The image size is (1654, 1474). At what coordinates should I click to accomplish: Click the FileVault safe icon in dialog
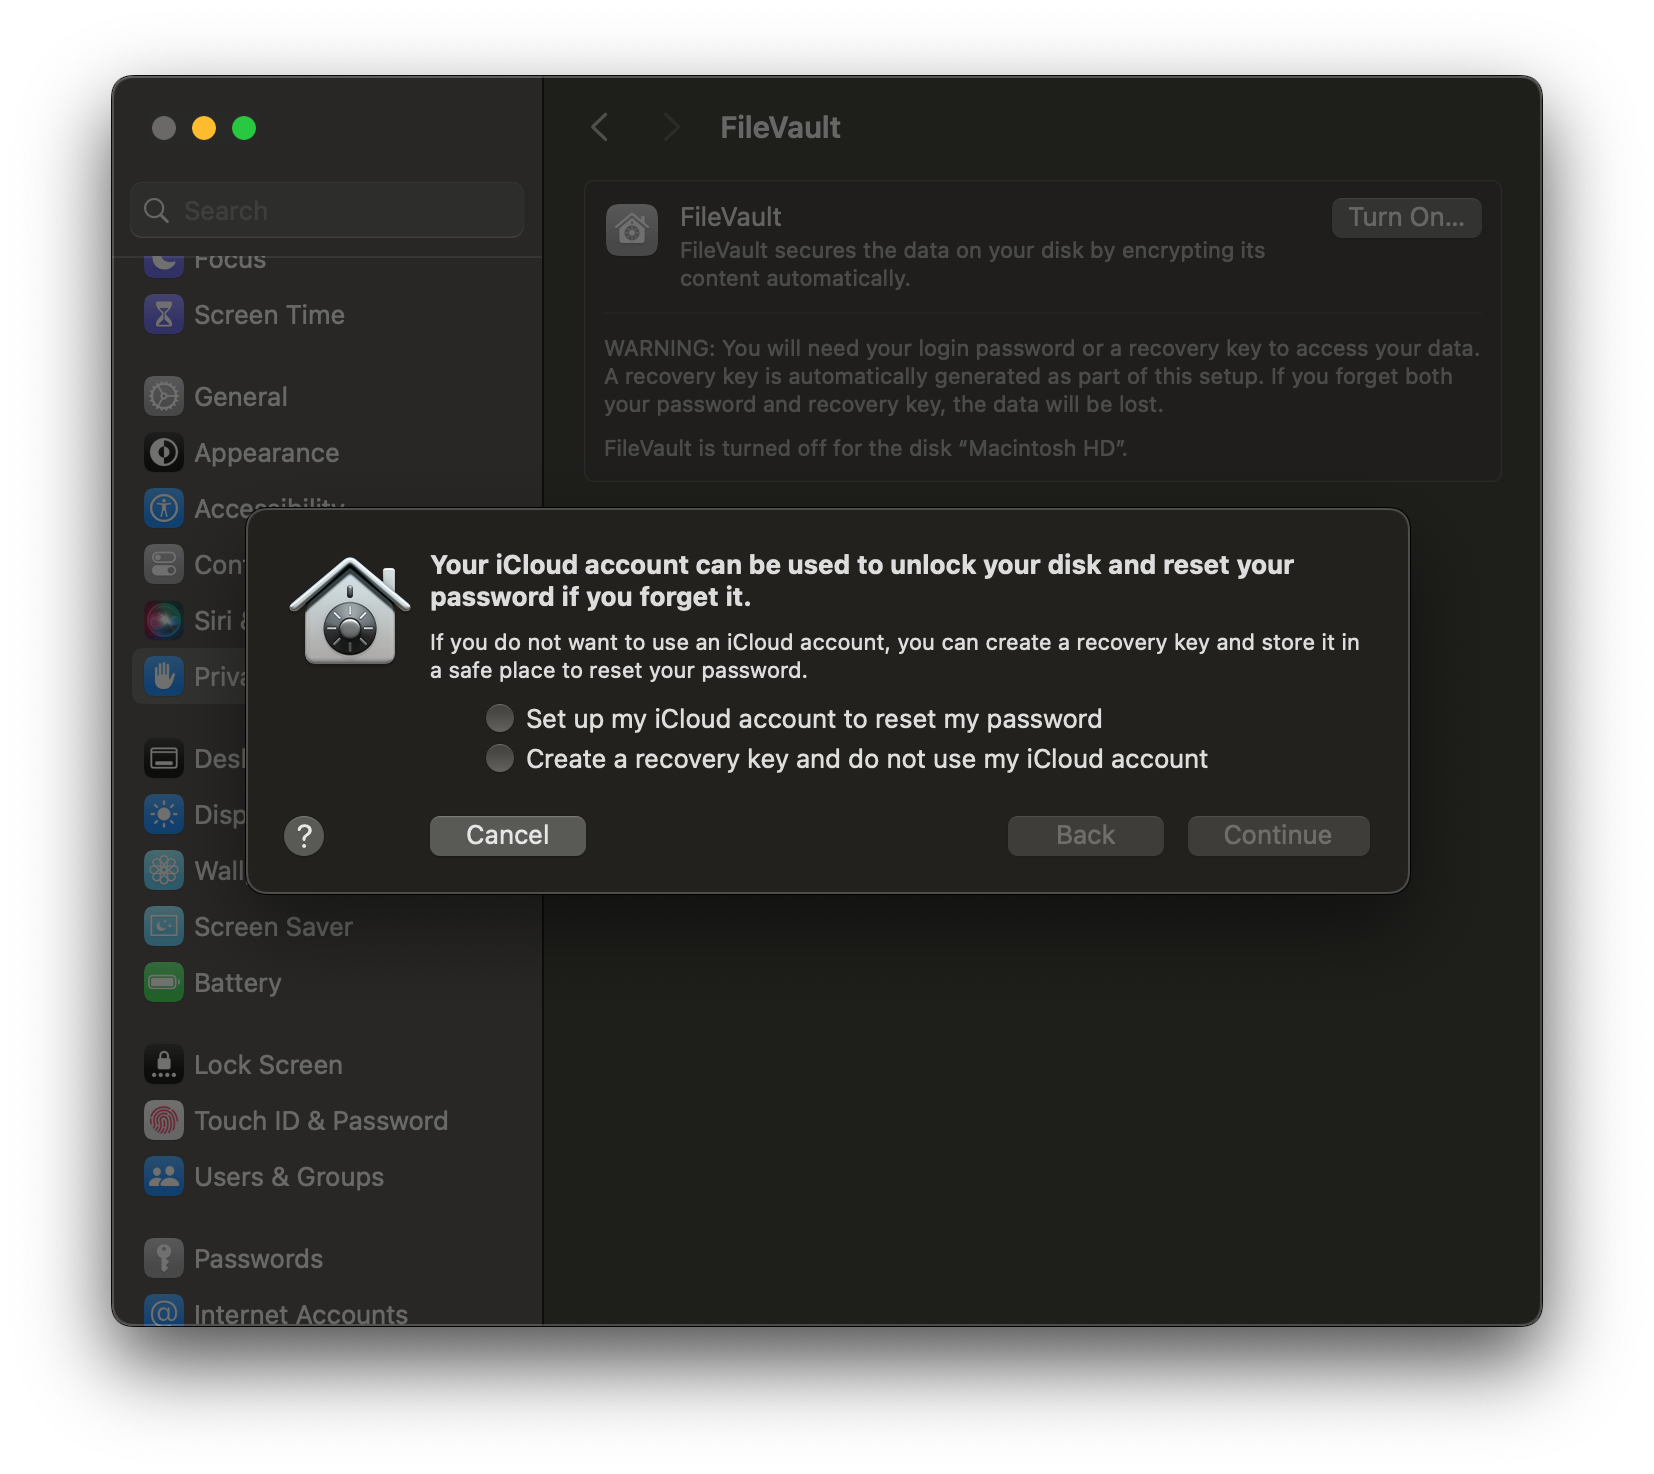350,611
